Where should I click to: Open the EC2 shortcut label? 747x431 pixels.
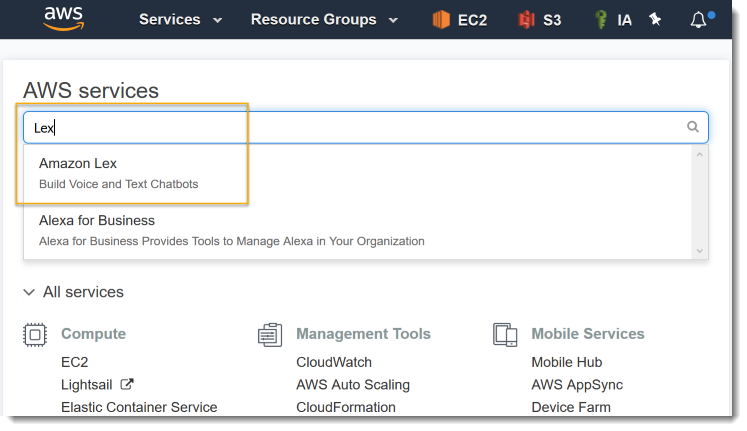coord(472,20)
